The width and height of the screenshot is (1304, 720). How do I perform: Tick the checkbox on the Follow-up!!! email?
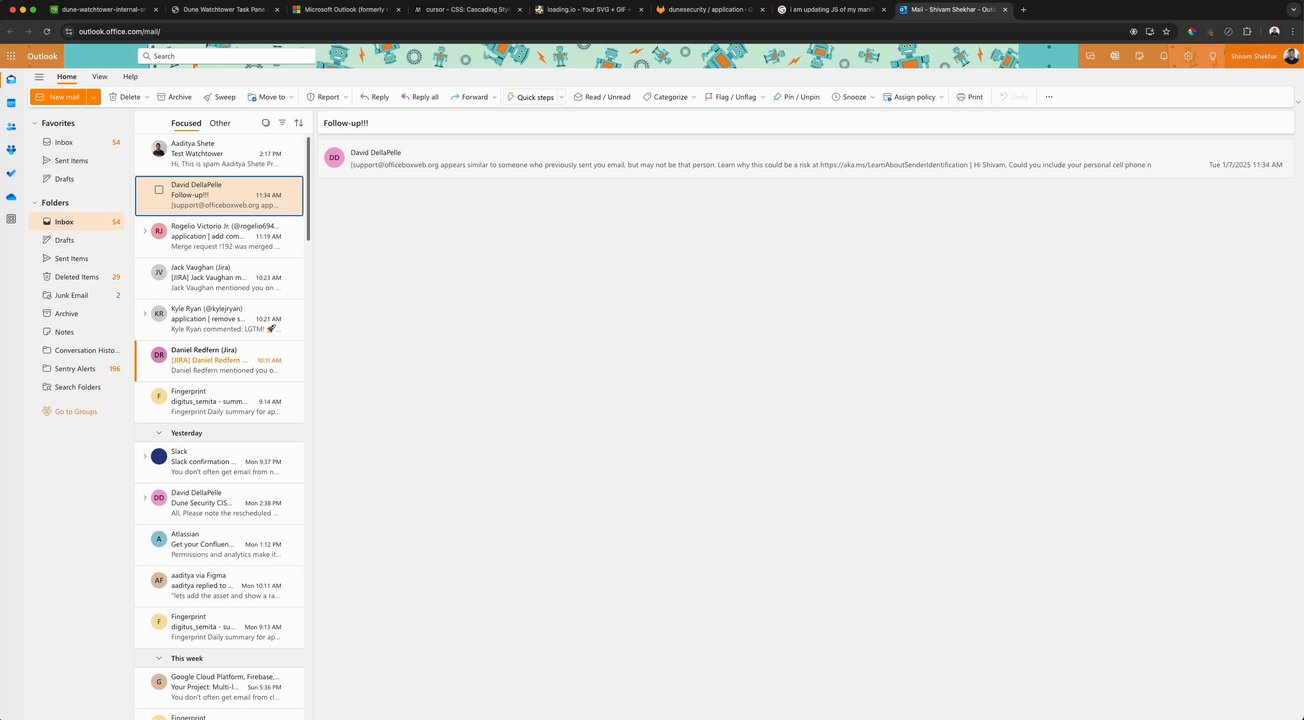pos(159,189)
